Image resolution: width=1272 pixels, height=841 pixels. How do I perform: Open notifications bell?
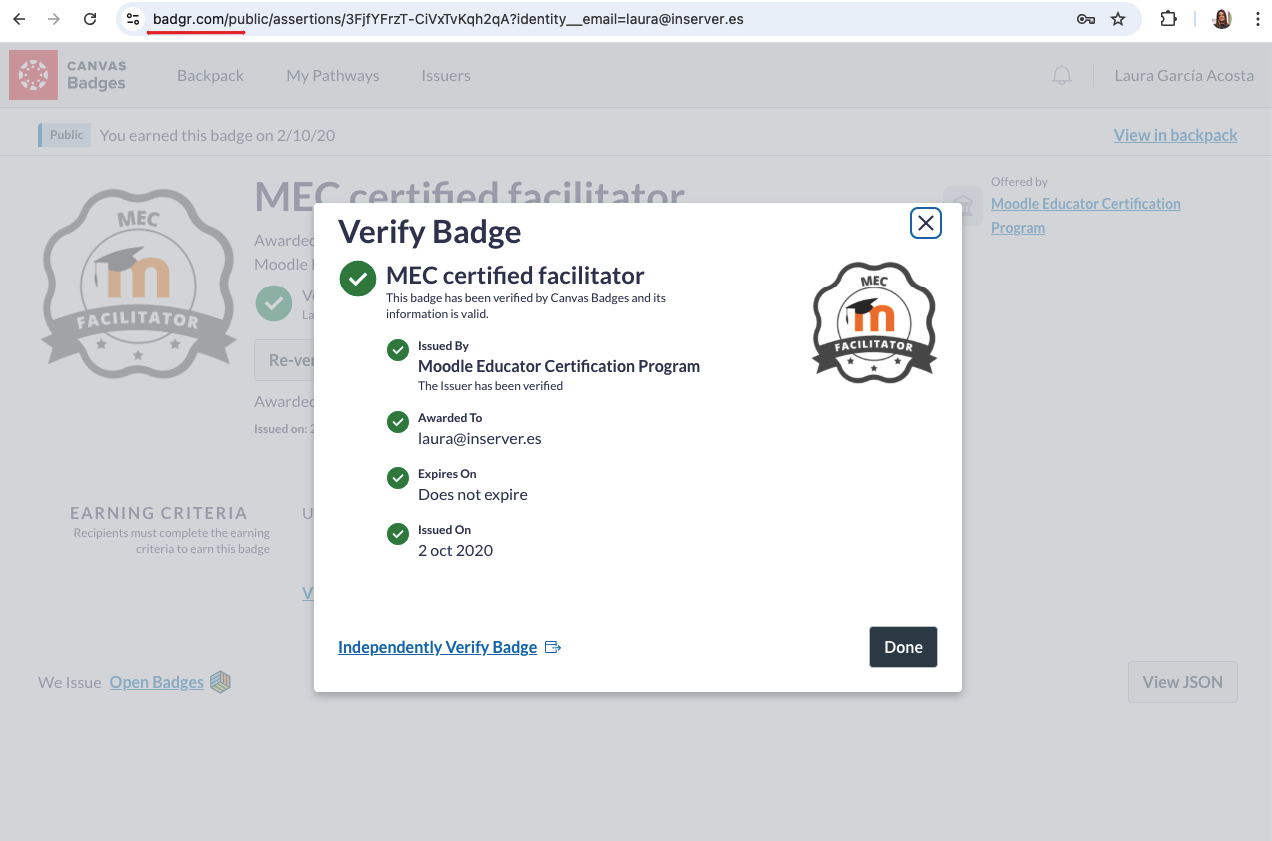click(x=1062, y=76)
